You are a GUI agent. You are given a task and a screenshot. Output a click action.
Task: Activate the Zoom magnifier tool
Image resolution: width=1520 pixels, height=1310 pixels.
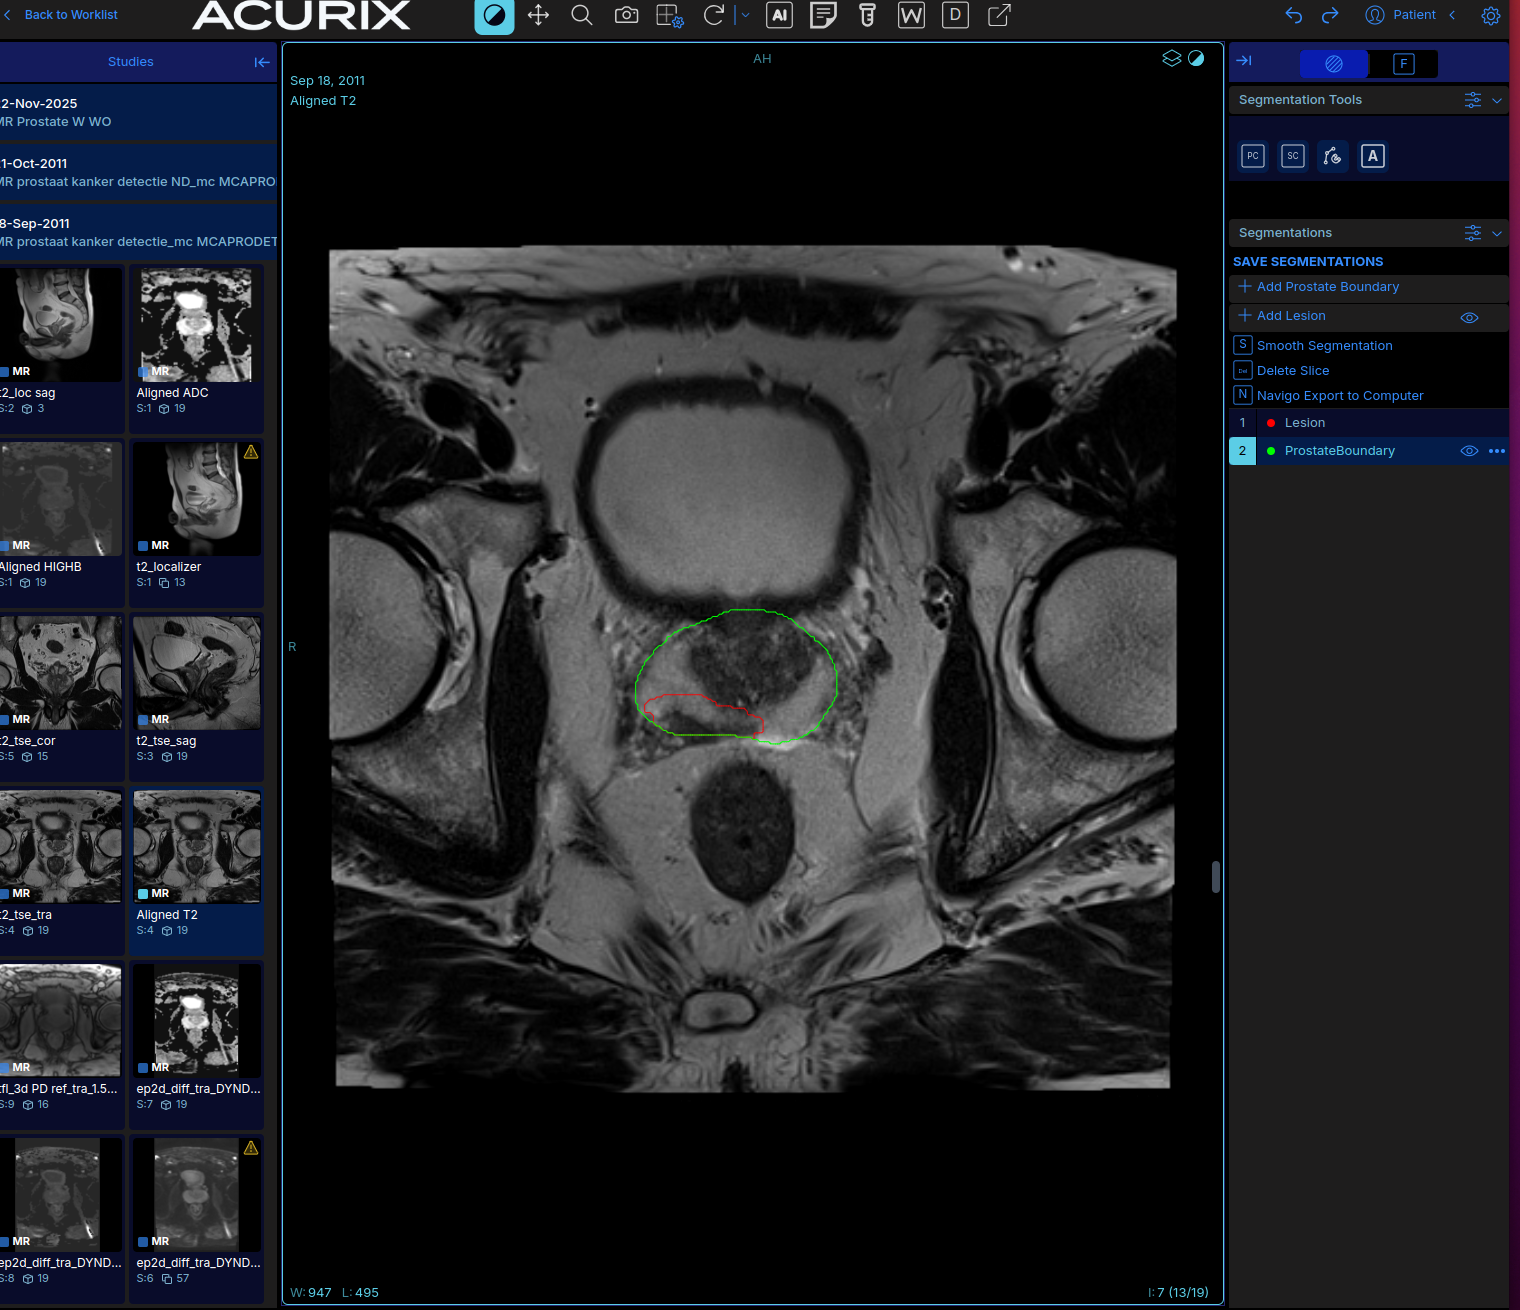(x=582, y=16)
